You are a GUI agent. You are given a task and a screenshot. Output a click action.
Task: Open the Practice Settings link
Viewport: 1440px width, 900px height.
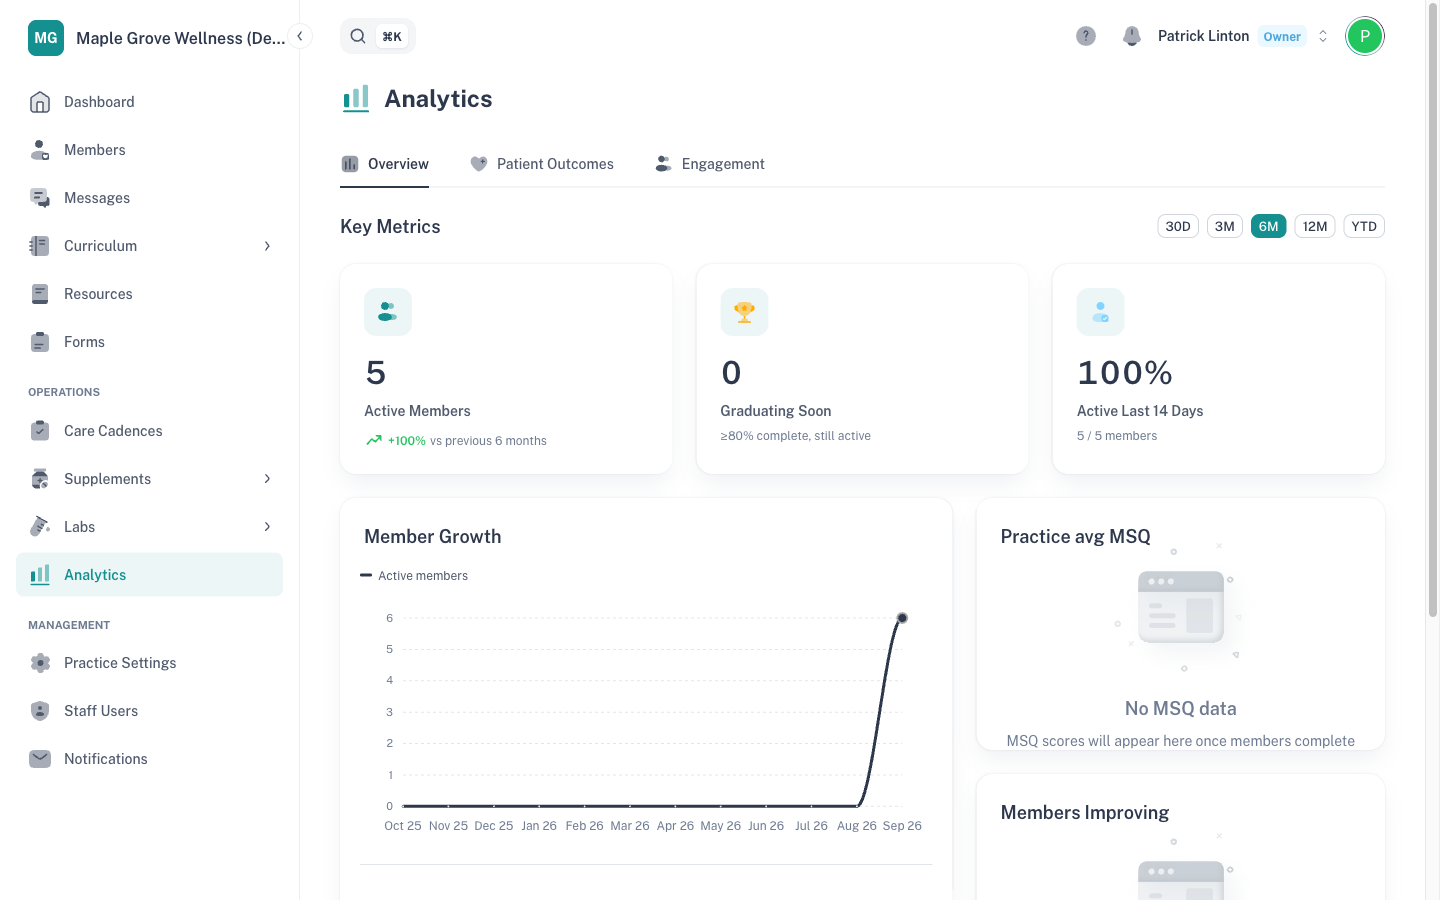[x=150, y=663]
